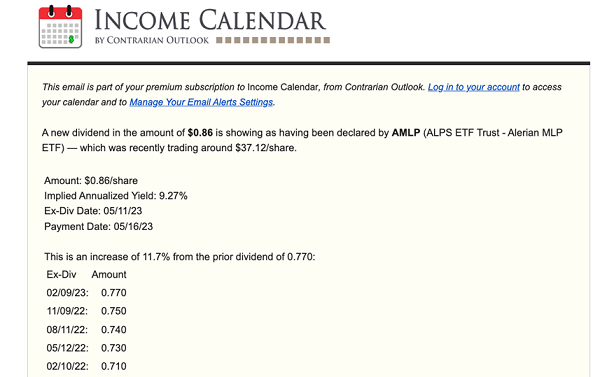Image resolution: width=600 pixels, height=377 pixels.
Task: Select the 02/10/22 dividend row
Action: click(86, 366)
